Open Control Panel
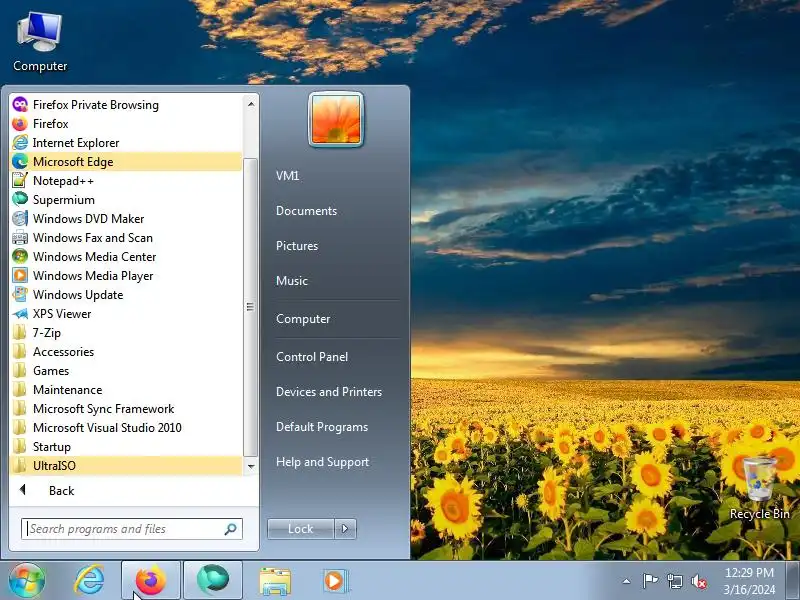 312,357
